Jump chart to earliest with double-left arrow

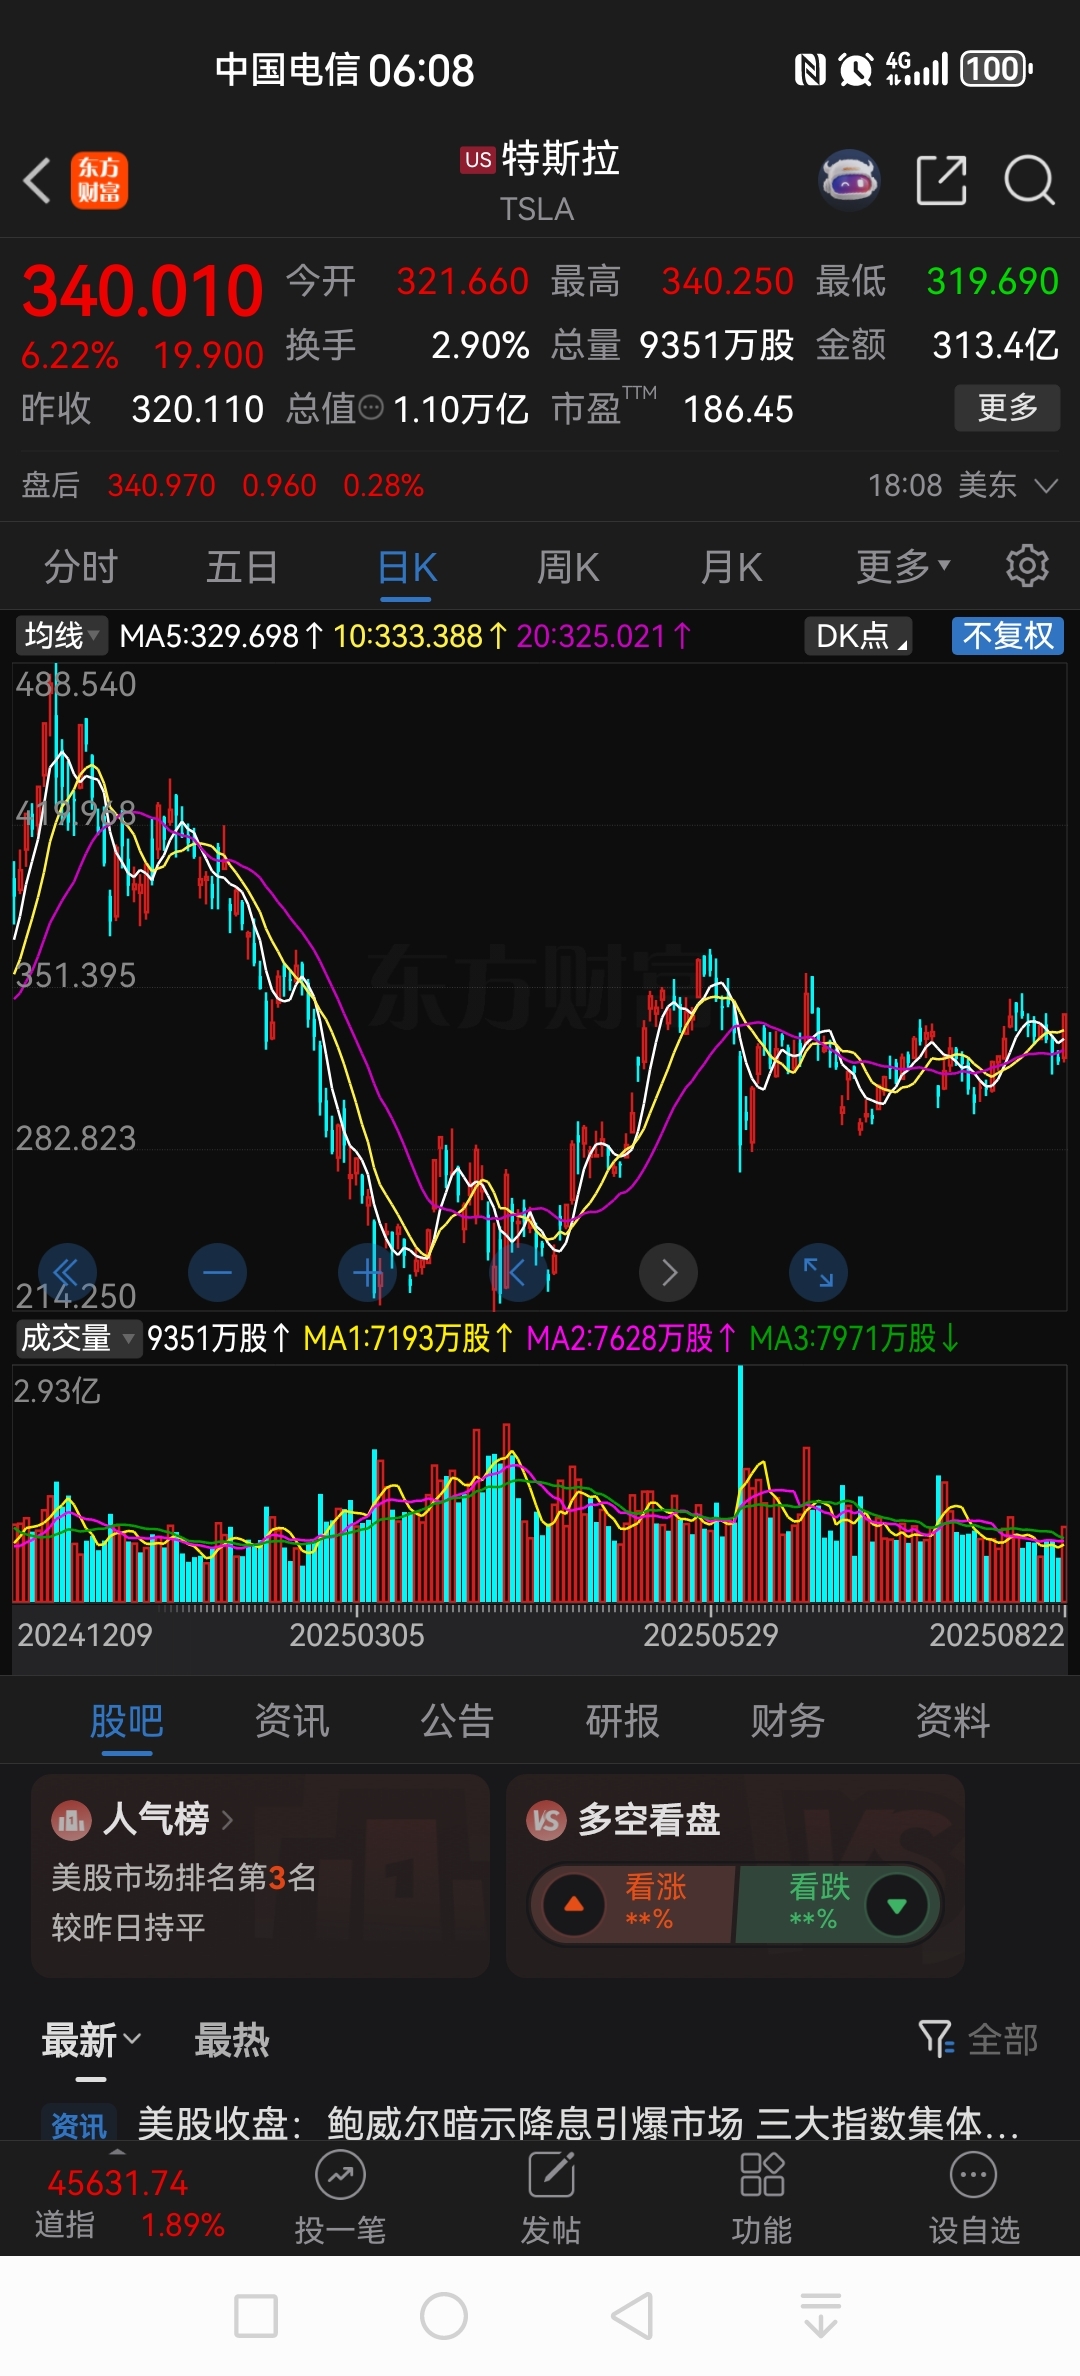coord(67,1272)
